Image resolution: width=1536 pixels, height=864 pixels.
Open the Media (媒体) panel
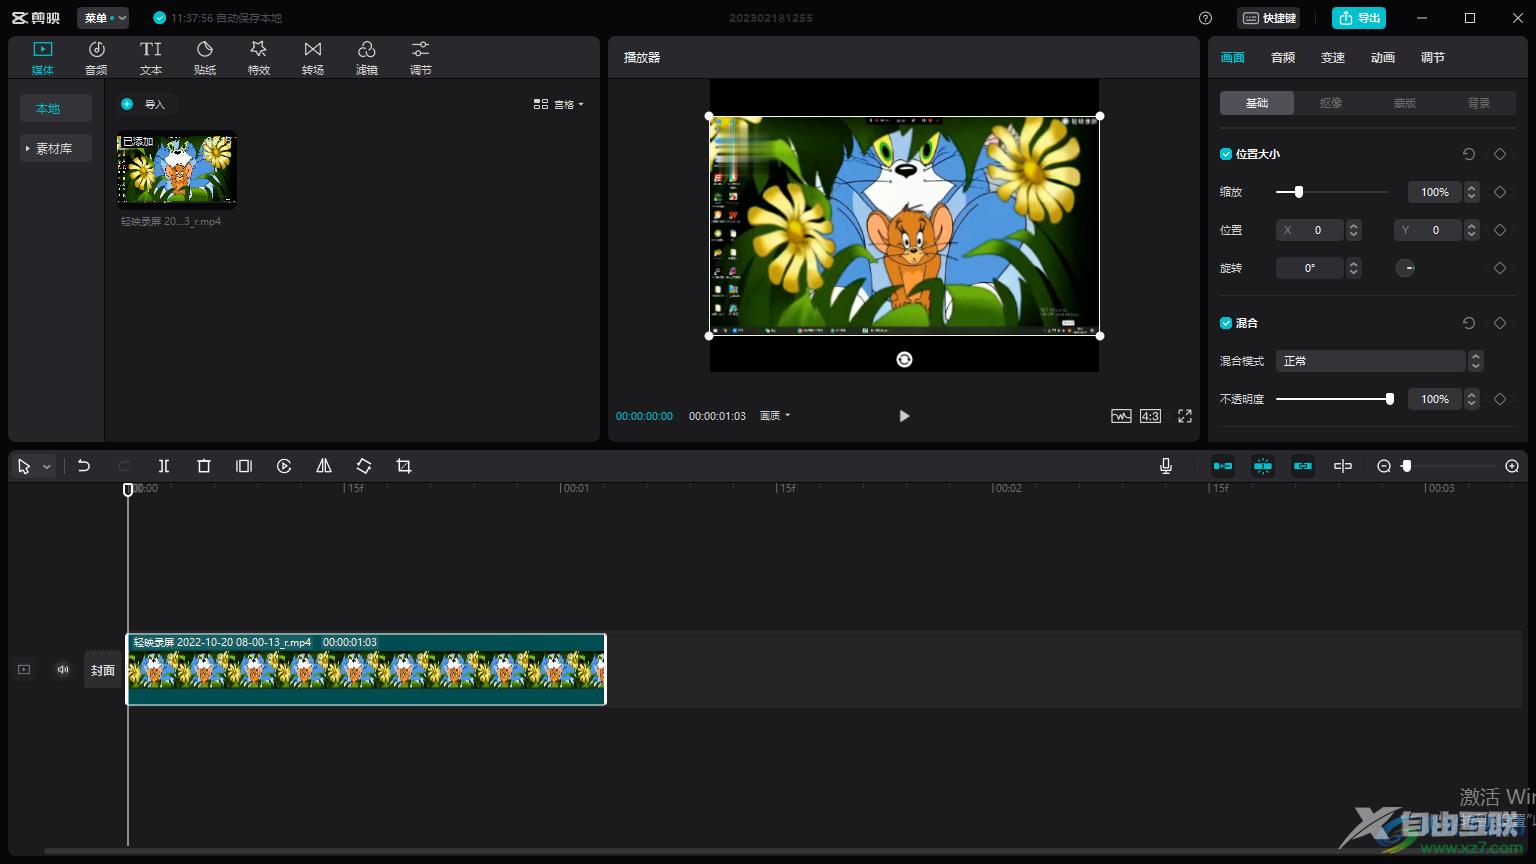pyautogui.click(x=42, y=58)
